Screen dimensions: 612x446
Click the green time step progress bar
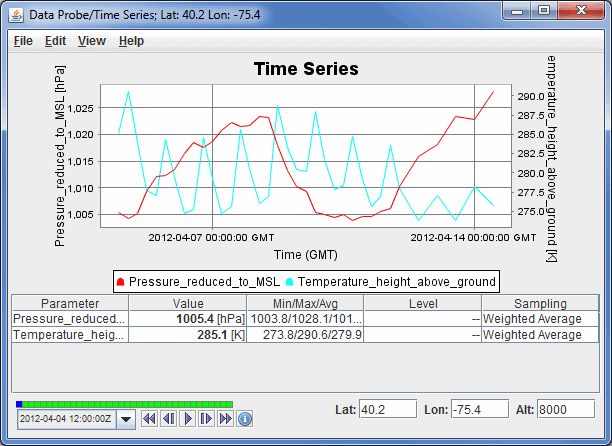point(128,404)
